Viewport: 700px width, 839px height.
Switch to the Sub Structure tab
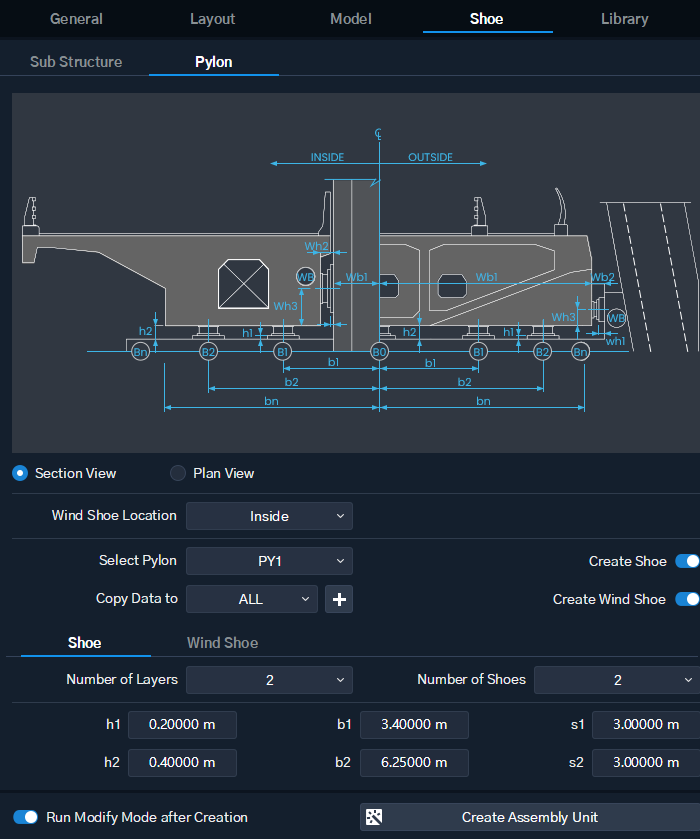click(x=76, y=62)
